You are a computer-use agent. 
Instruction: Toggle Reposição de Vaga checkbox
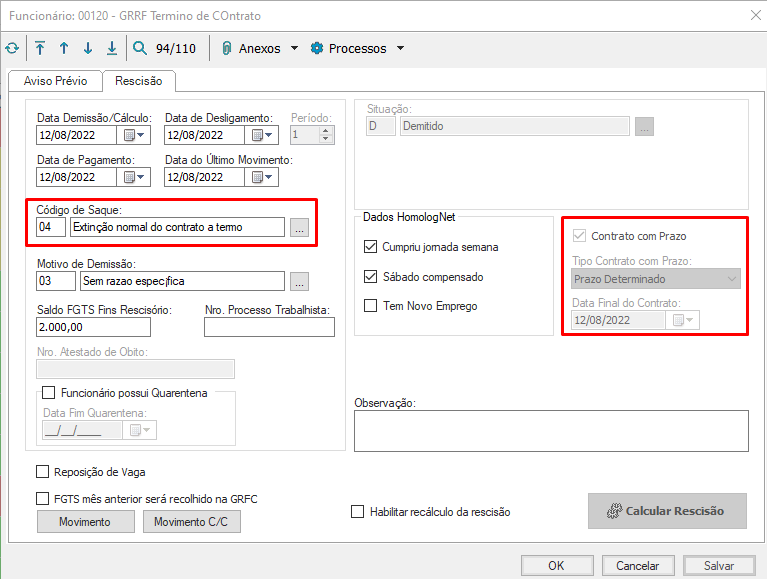pos(43,472)
